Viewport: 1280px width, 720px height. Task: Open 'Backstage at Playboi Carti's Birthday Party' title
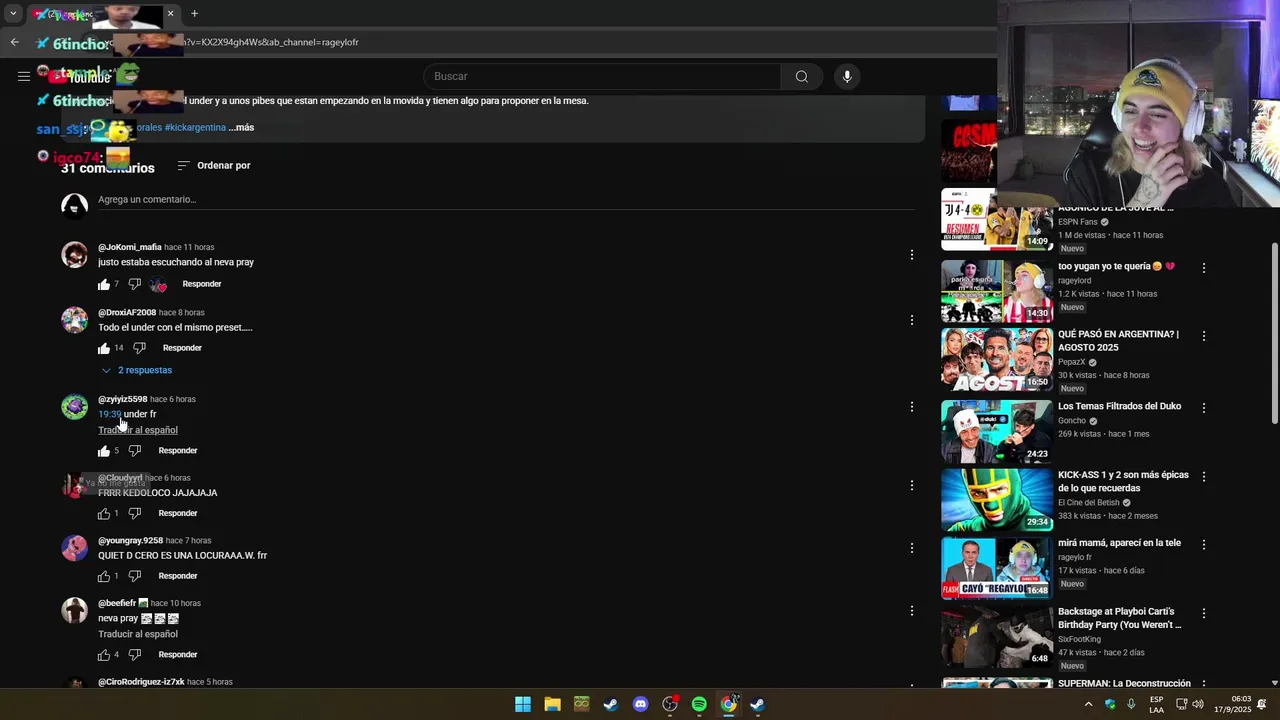[x=1119, y=618]
